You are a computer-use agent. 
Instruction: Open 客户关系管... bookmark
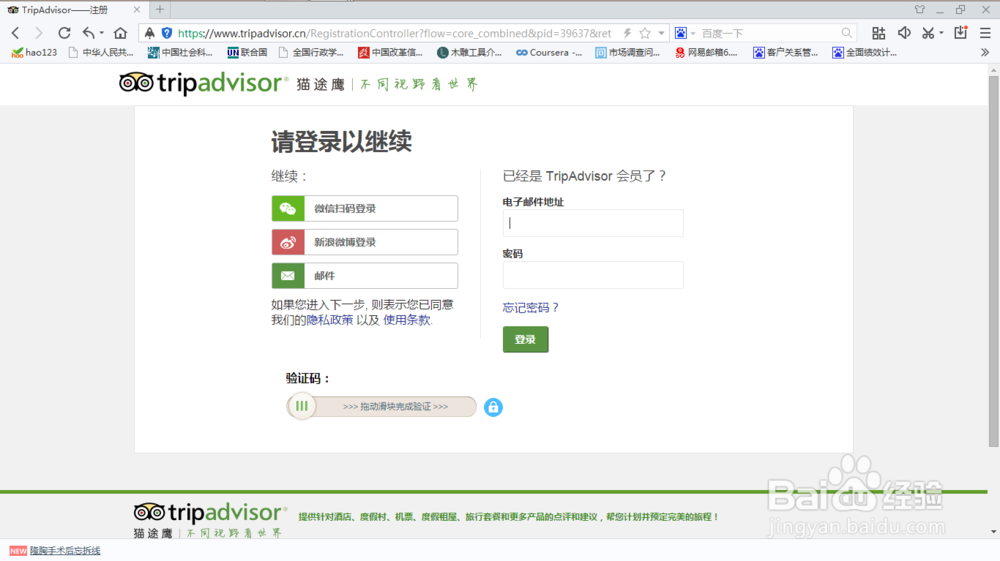pos(786,52)
